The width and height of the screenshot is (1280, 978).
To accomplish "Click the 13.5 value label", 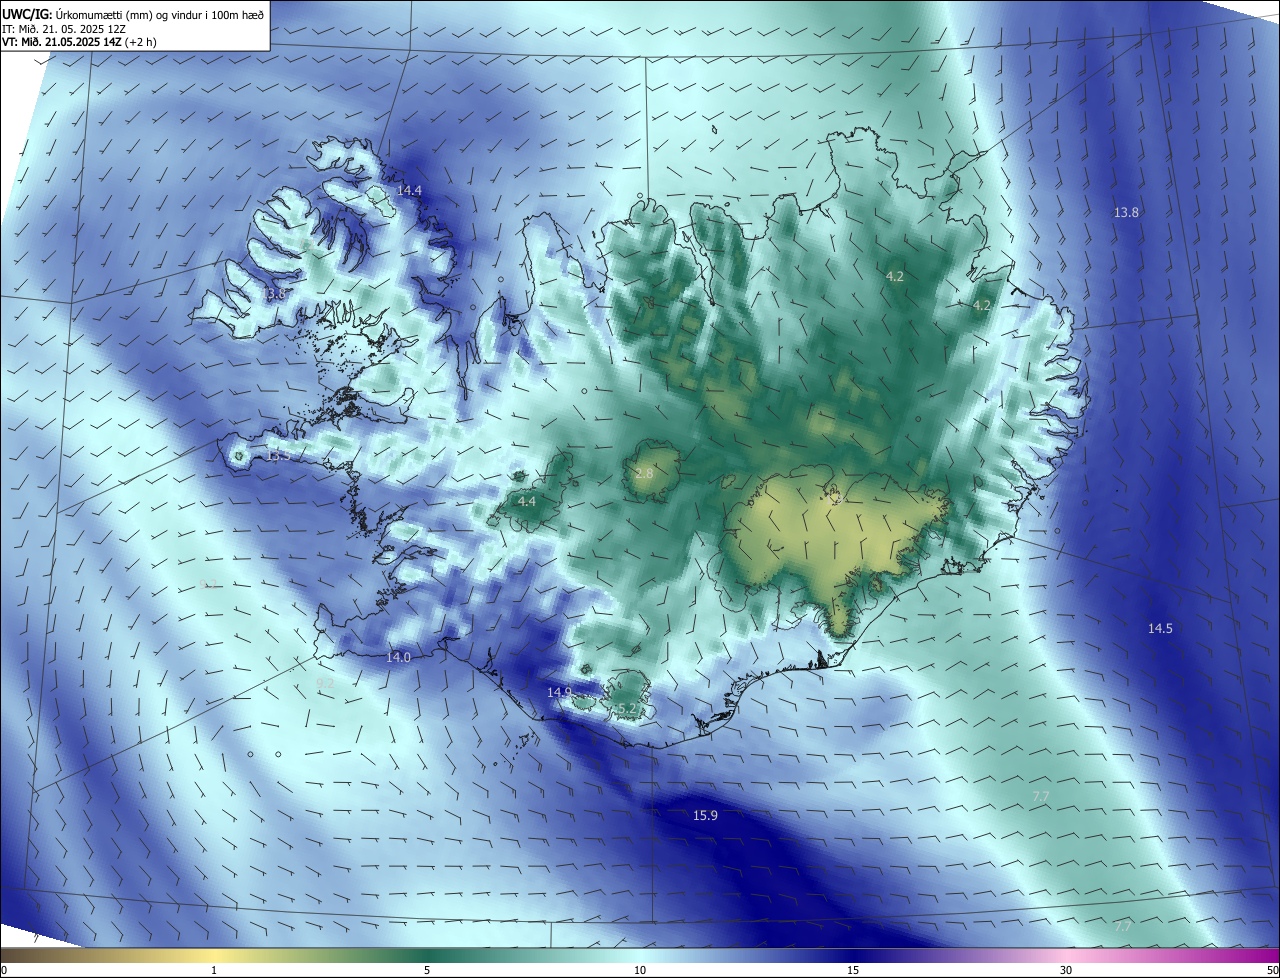I will (278, 456).
